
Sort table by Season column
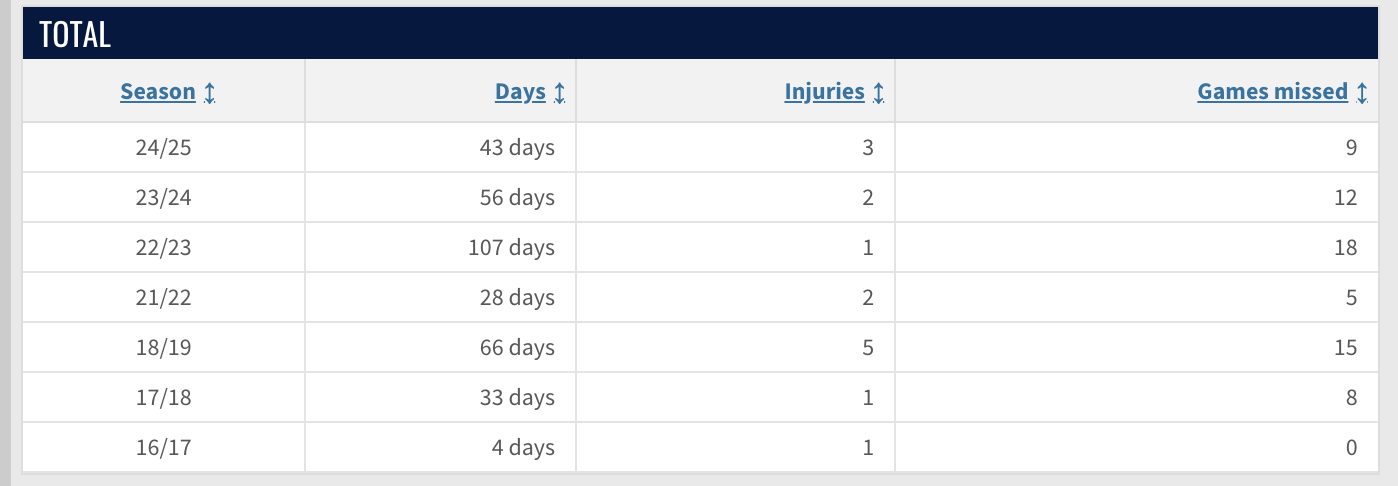[x=158, y=92]
